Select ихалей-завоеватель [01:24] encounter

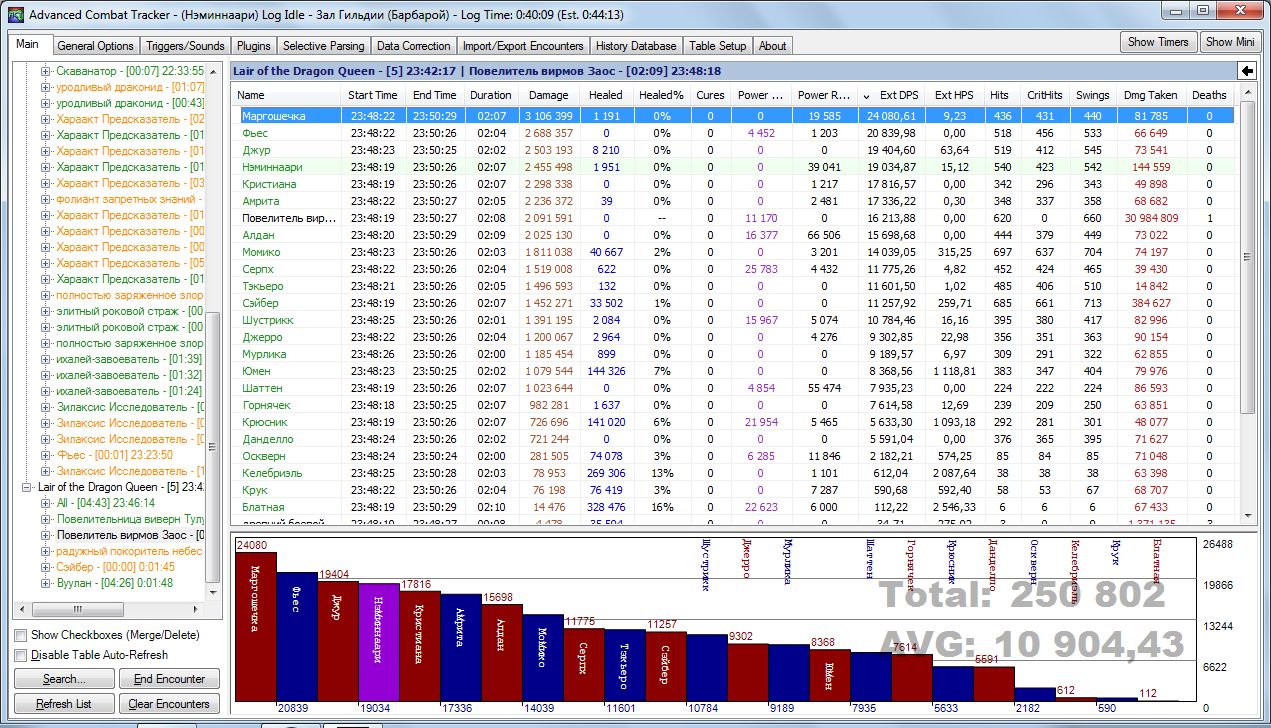(x=129, y=391)
